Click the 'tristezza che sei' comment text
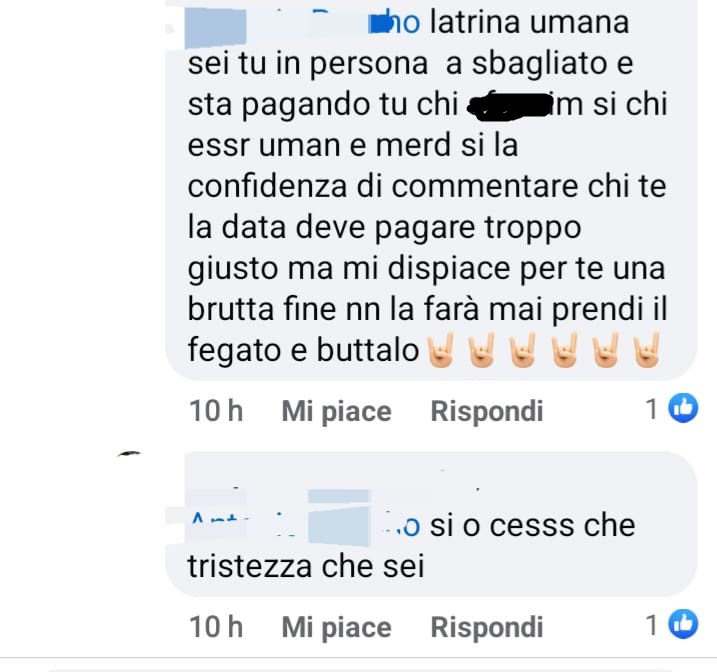 tap(306, 566)
